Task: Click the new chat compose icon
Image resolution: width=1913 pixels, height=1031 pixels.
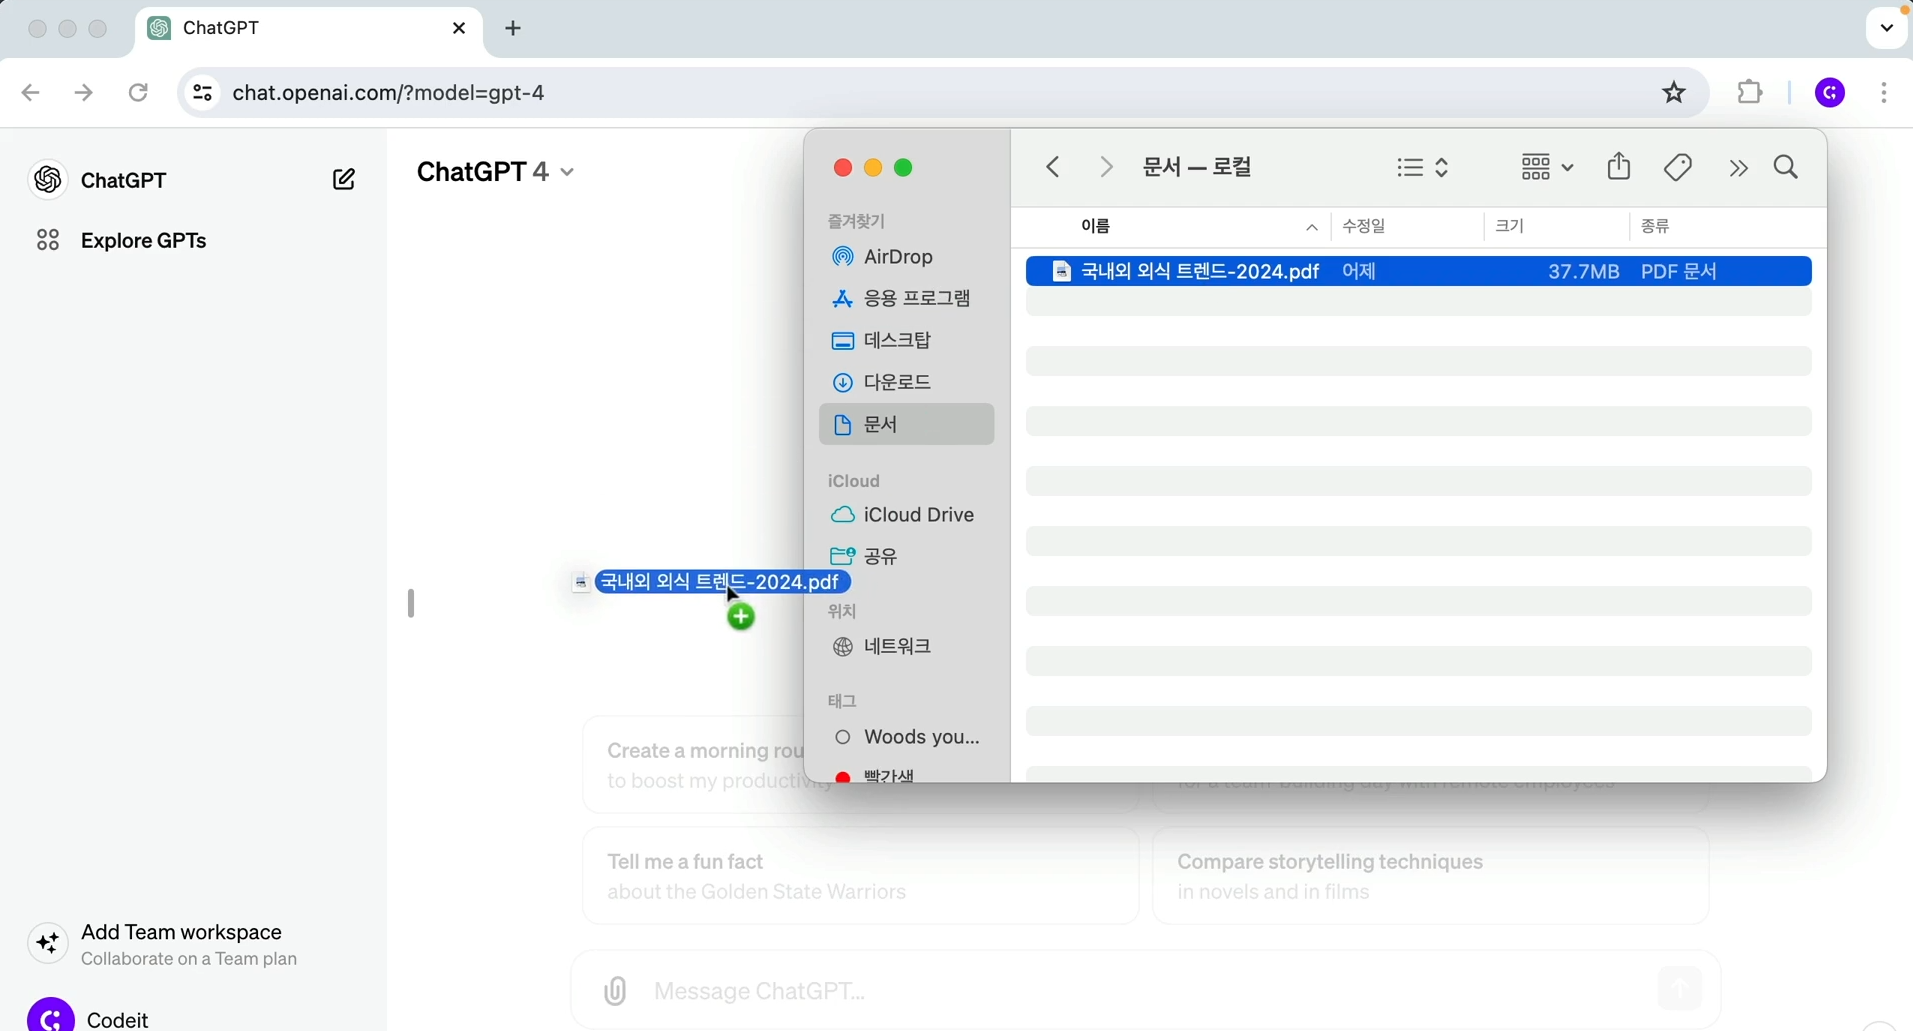Action: coord(343,180)
